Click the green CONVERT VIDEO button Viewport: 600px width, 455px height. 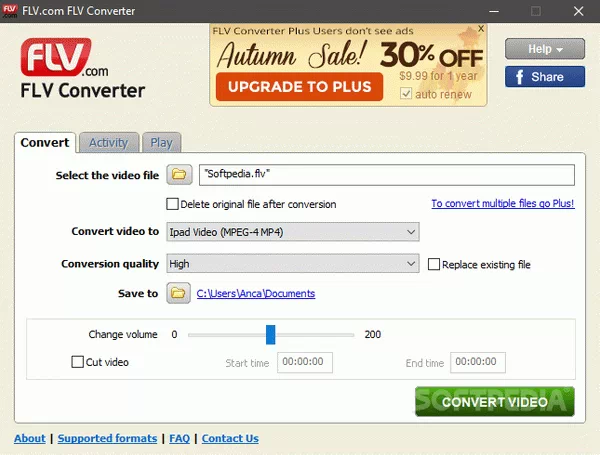click(495, 402)
